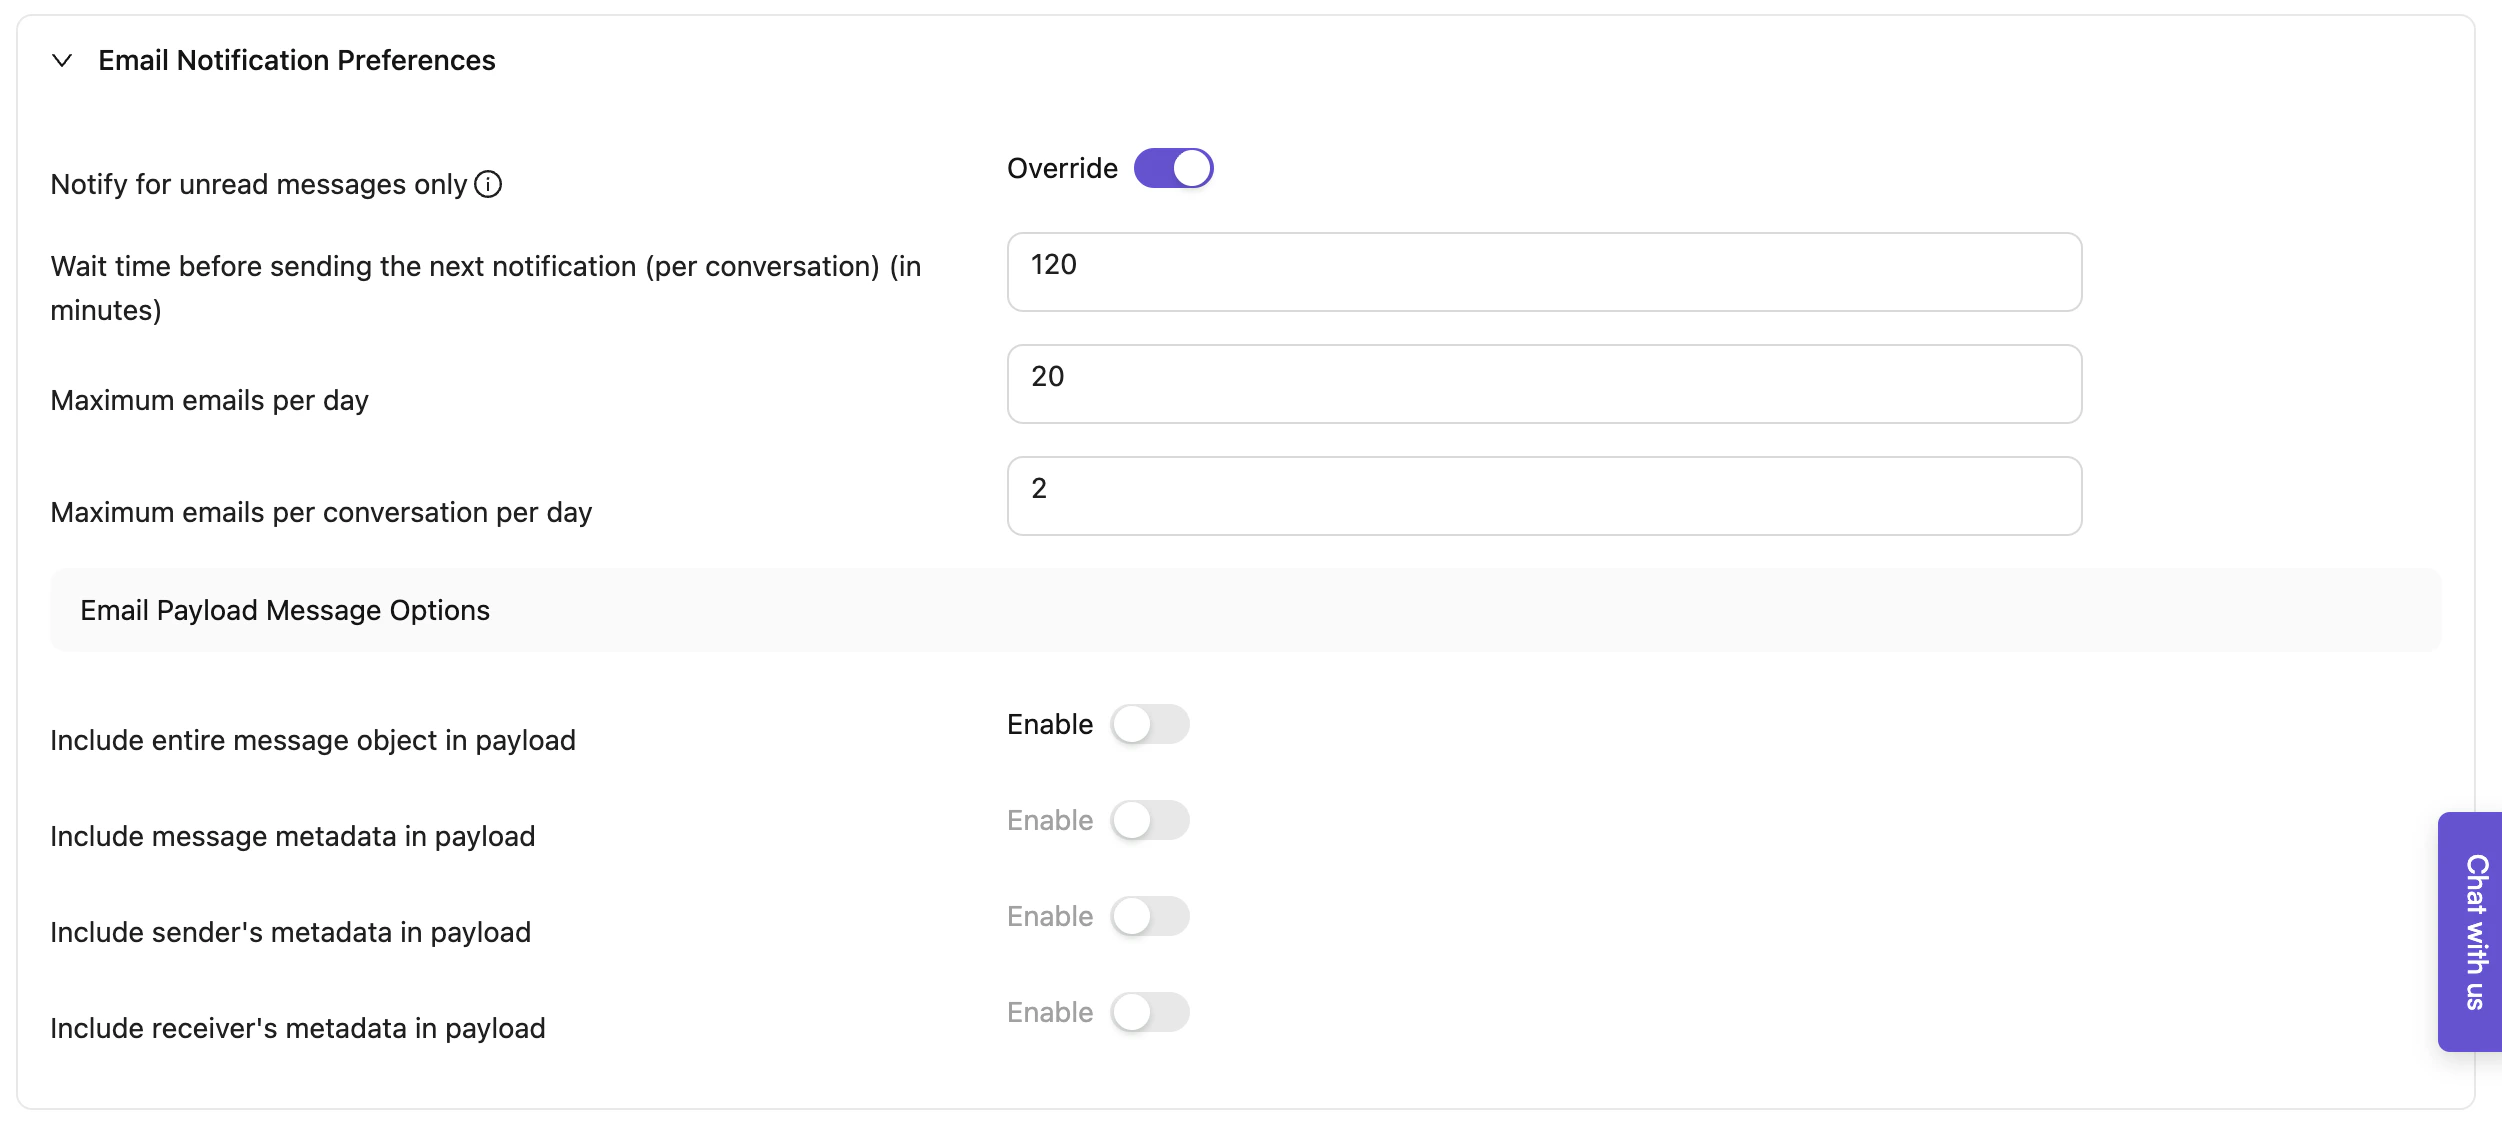The image size is (2502, 1122).
Task: Click the Email Notification Preferences heading text
Action: point(296,61)
